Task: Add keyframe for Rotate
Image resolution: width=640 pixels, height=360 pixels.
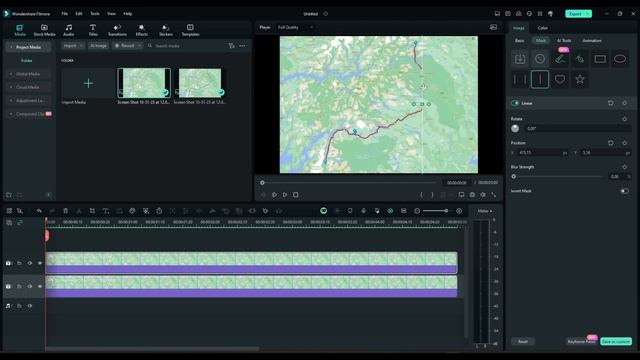Action: tap(624, 119)
